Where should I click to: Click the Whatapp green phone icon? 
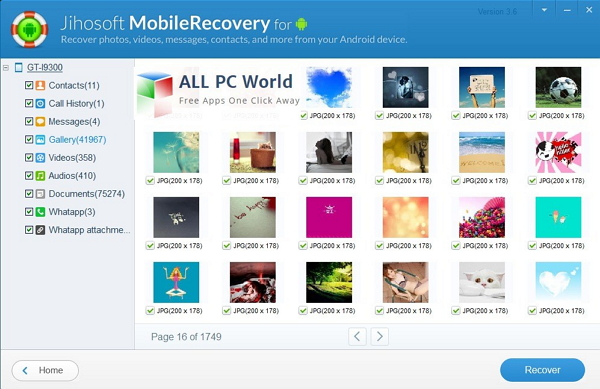[x=40, y=212]
